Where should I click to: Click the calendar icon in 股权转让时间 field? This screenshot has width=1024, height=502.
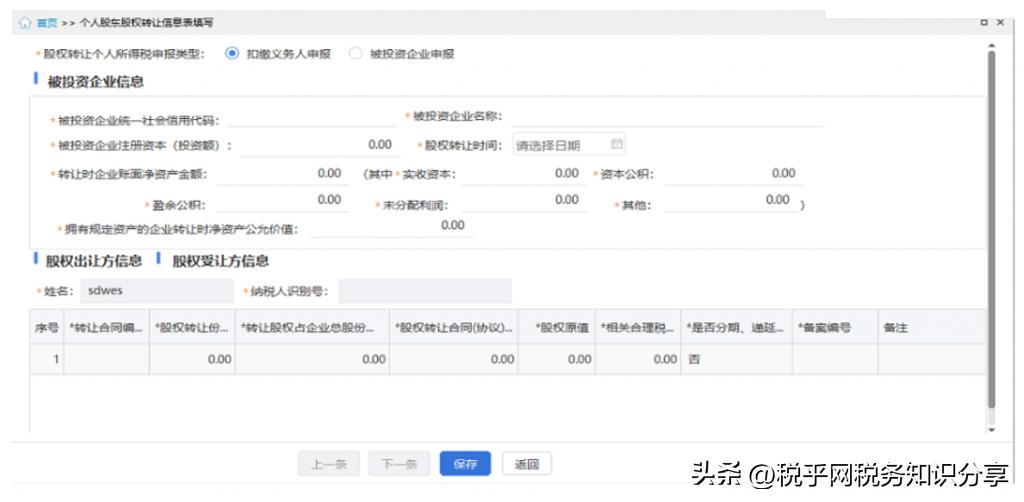[x=616, y=144]
